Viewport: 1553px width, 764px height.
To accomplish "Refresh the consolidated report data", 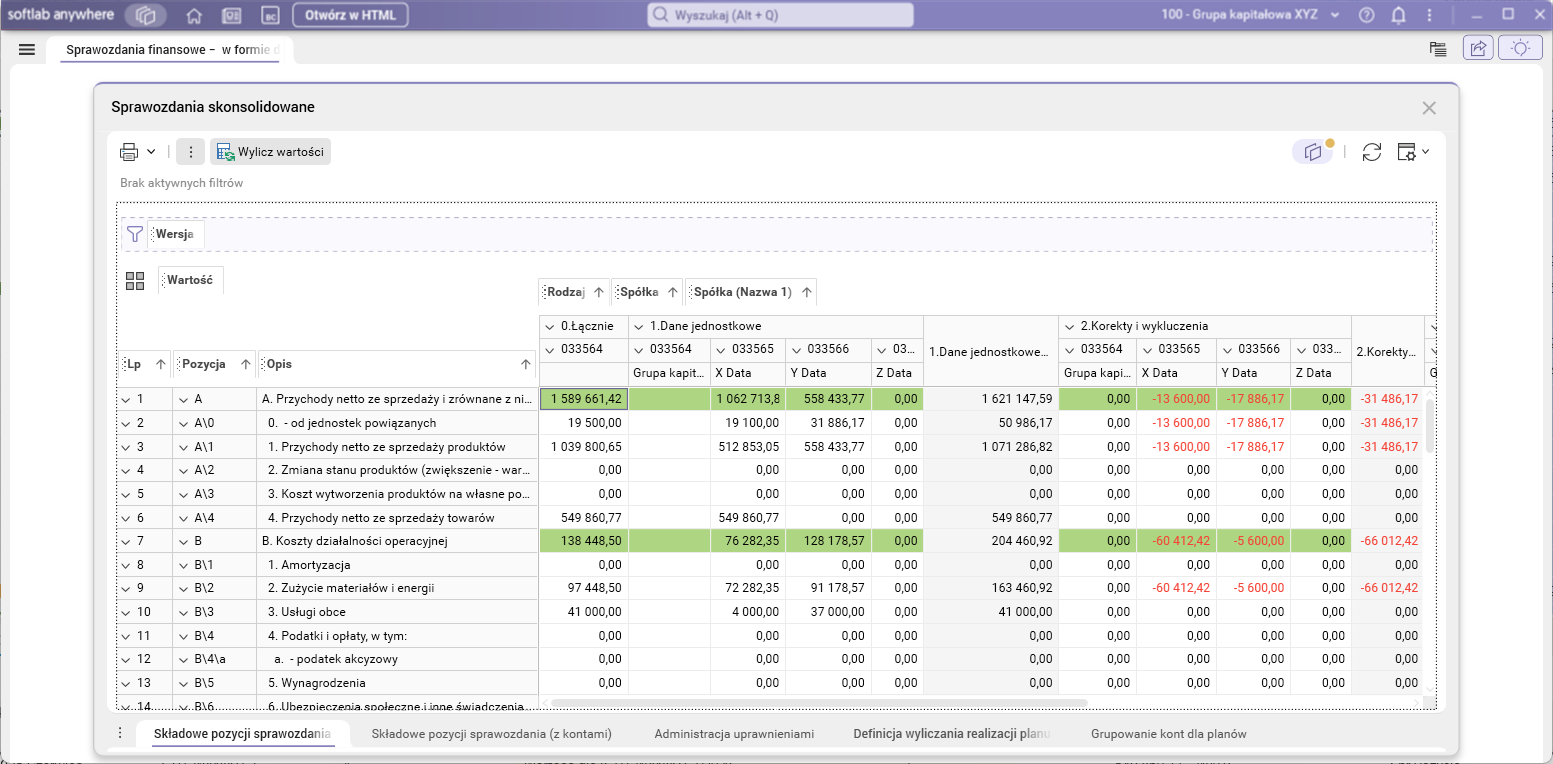I will [1372, 152].
